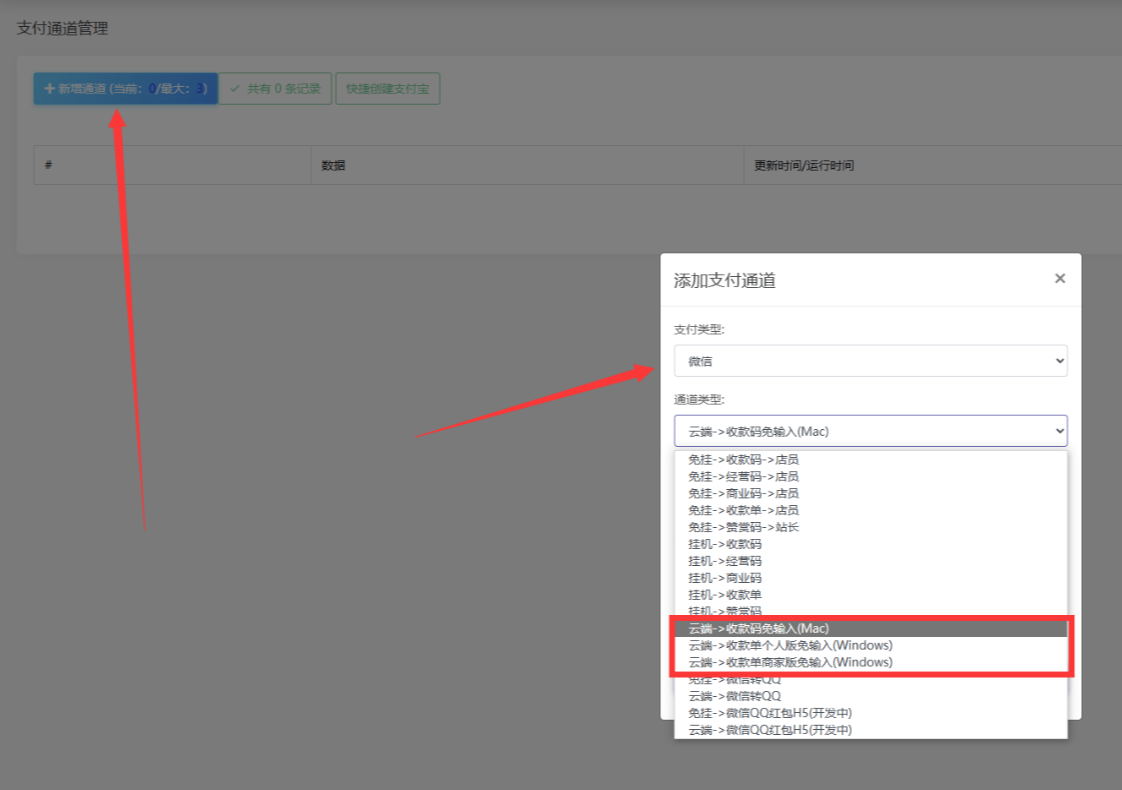Select 云端->收款单商家版免输入(Windows) option
The image size is (1122, 790).
(x=800, y=662)
